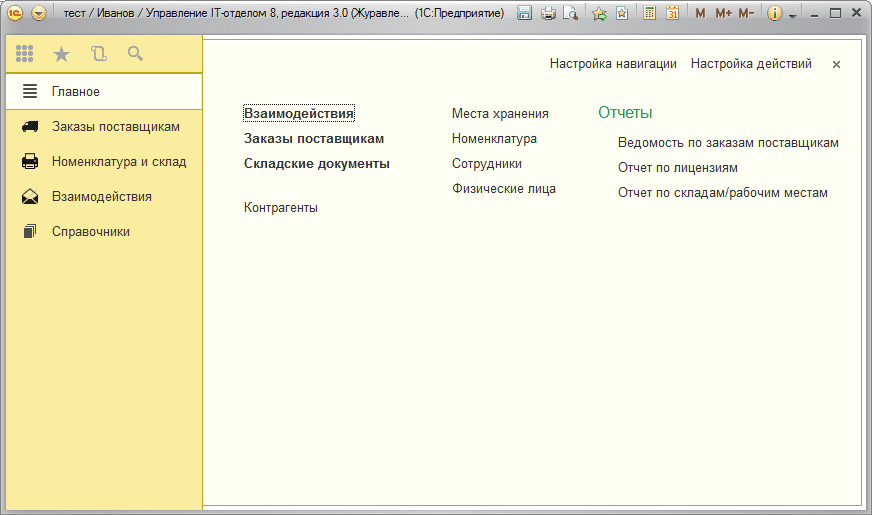This screenshot has height=515, width=872.
Task: Open Номенклатура и склад section
Action: coord(104,162)
